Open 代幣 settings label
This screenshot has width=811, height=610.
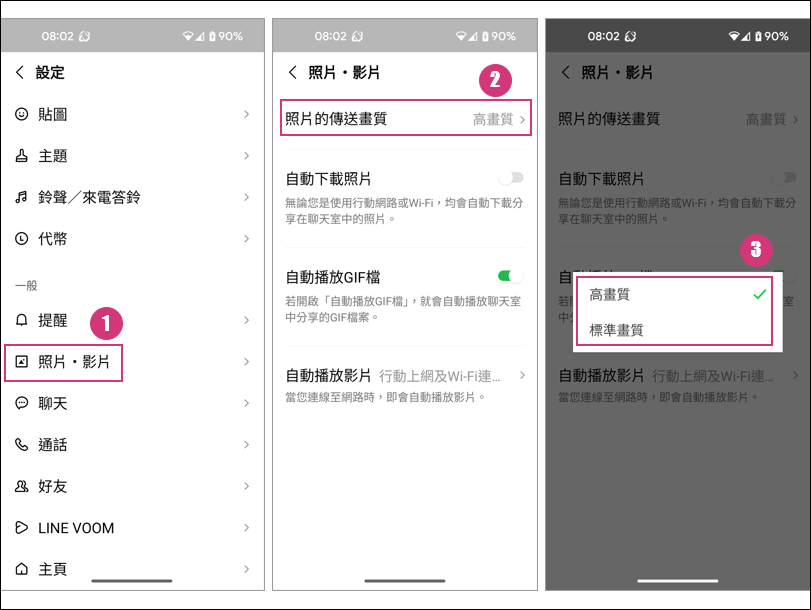[52, 239]
